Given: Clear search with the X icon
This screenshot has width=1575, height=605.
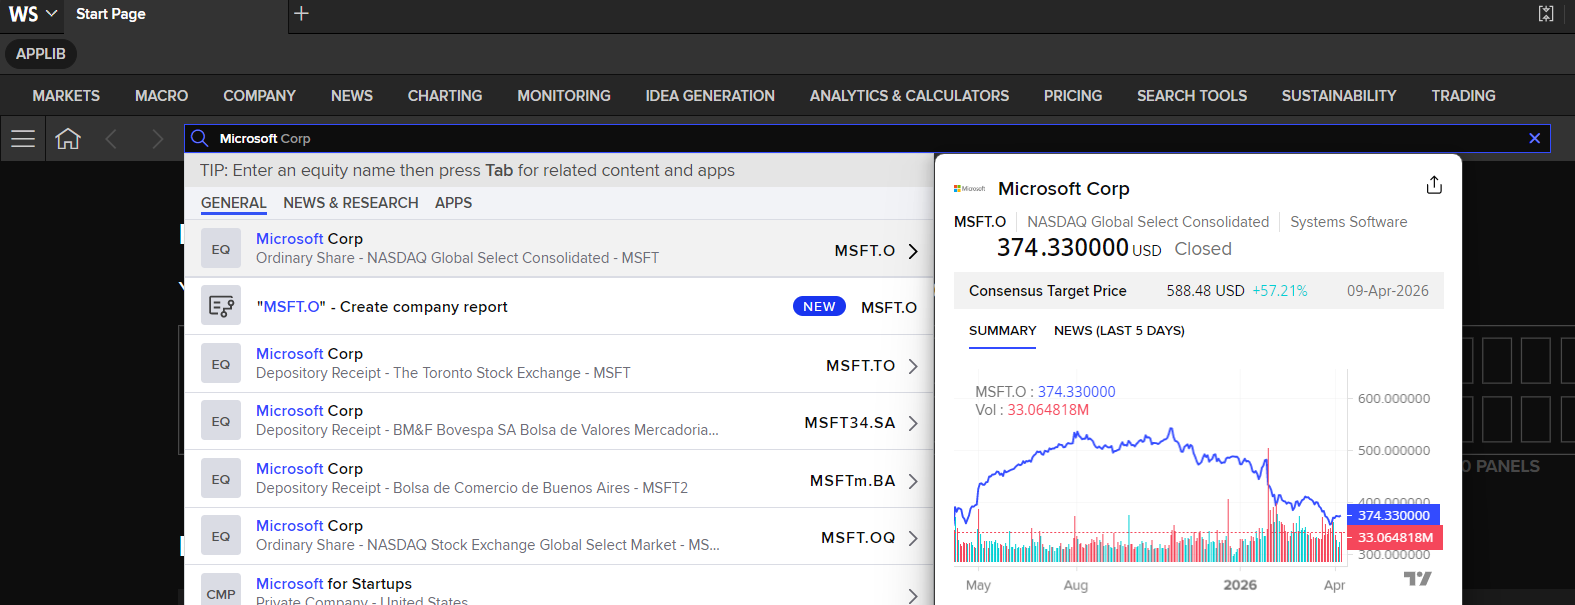Looking at the screenshot, I should pyautogui.click(x=1534, y=139).
